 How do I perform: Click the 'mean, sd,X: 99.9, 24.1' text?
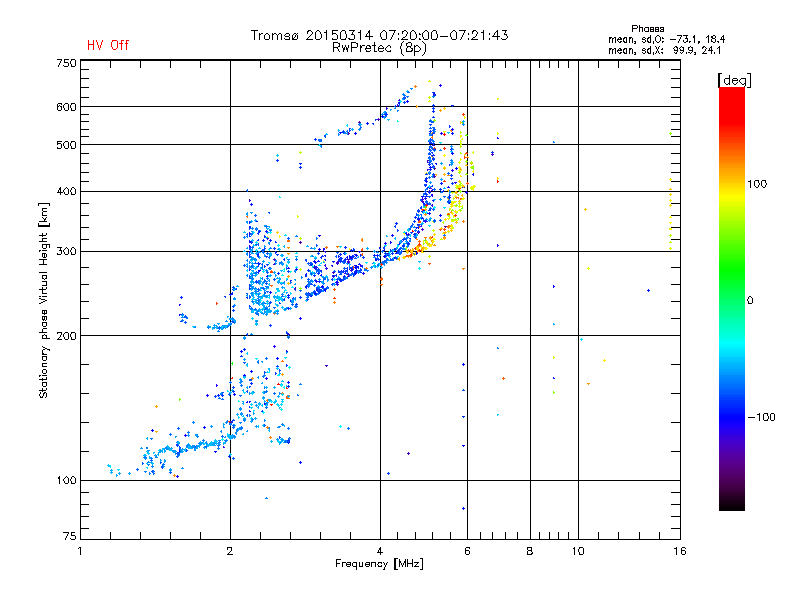point(664,50)
